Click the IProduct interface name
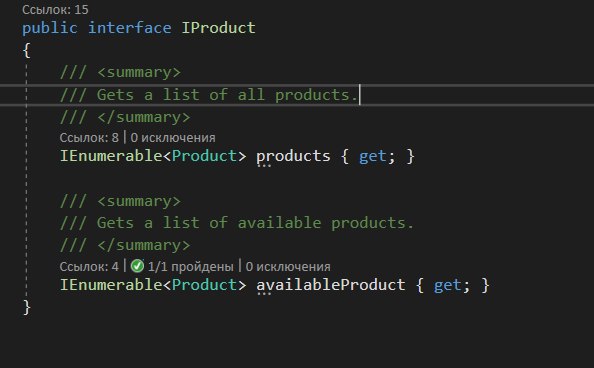 [219, 28]
